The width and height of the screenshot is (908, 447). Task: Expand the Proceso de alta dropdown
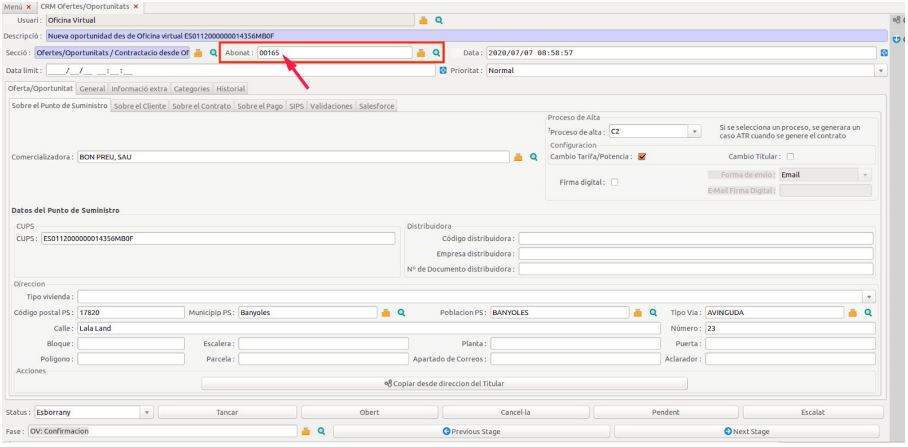(x=694, y=131)
